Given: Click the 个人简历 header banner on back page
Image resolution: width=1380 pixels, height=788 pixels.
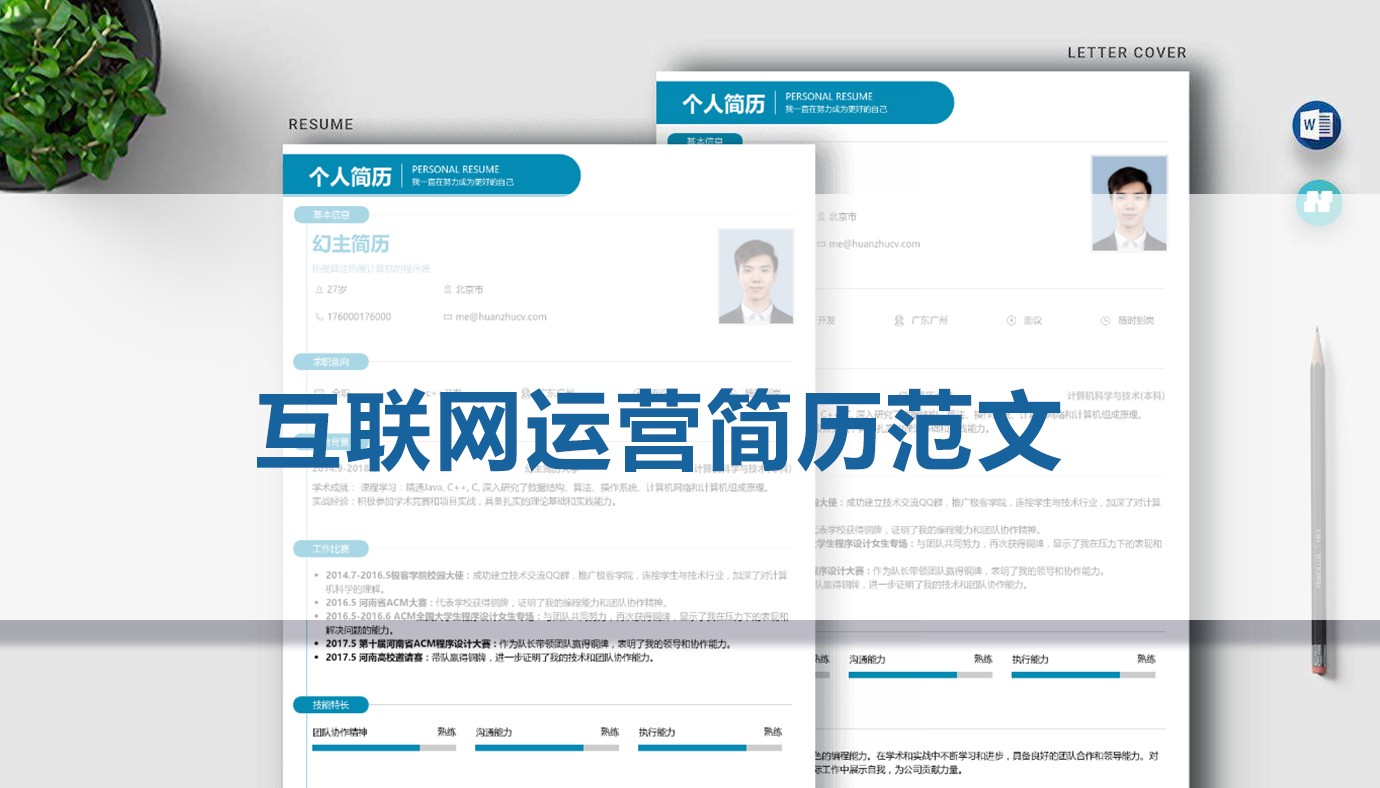Looking at the screenshot, I should [805, 103].
